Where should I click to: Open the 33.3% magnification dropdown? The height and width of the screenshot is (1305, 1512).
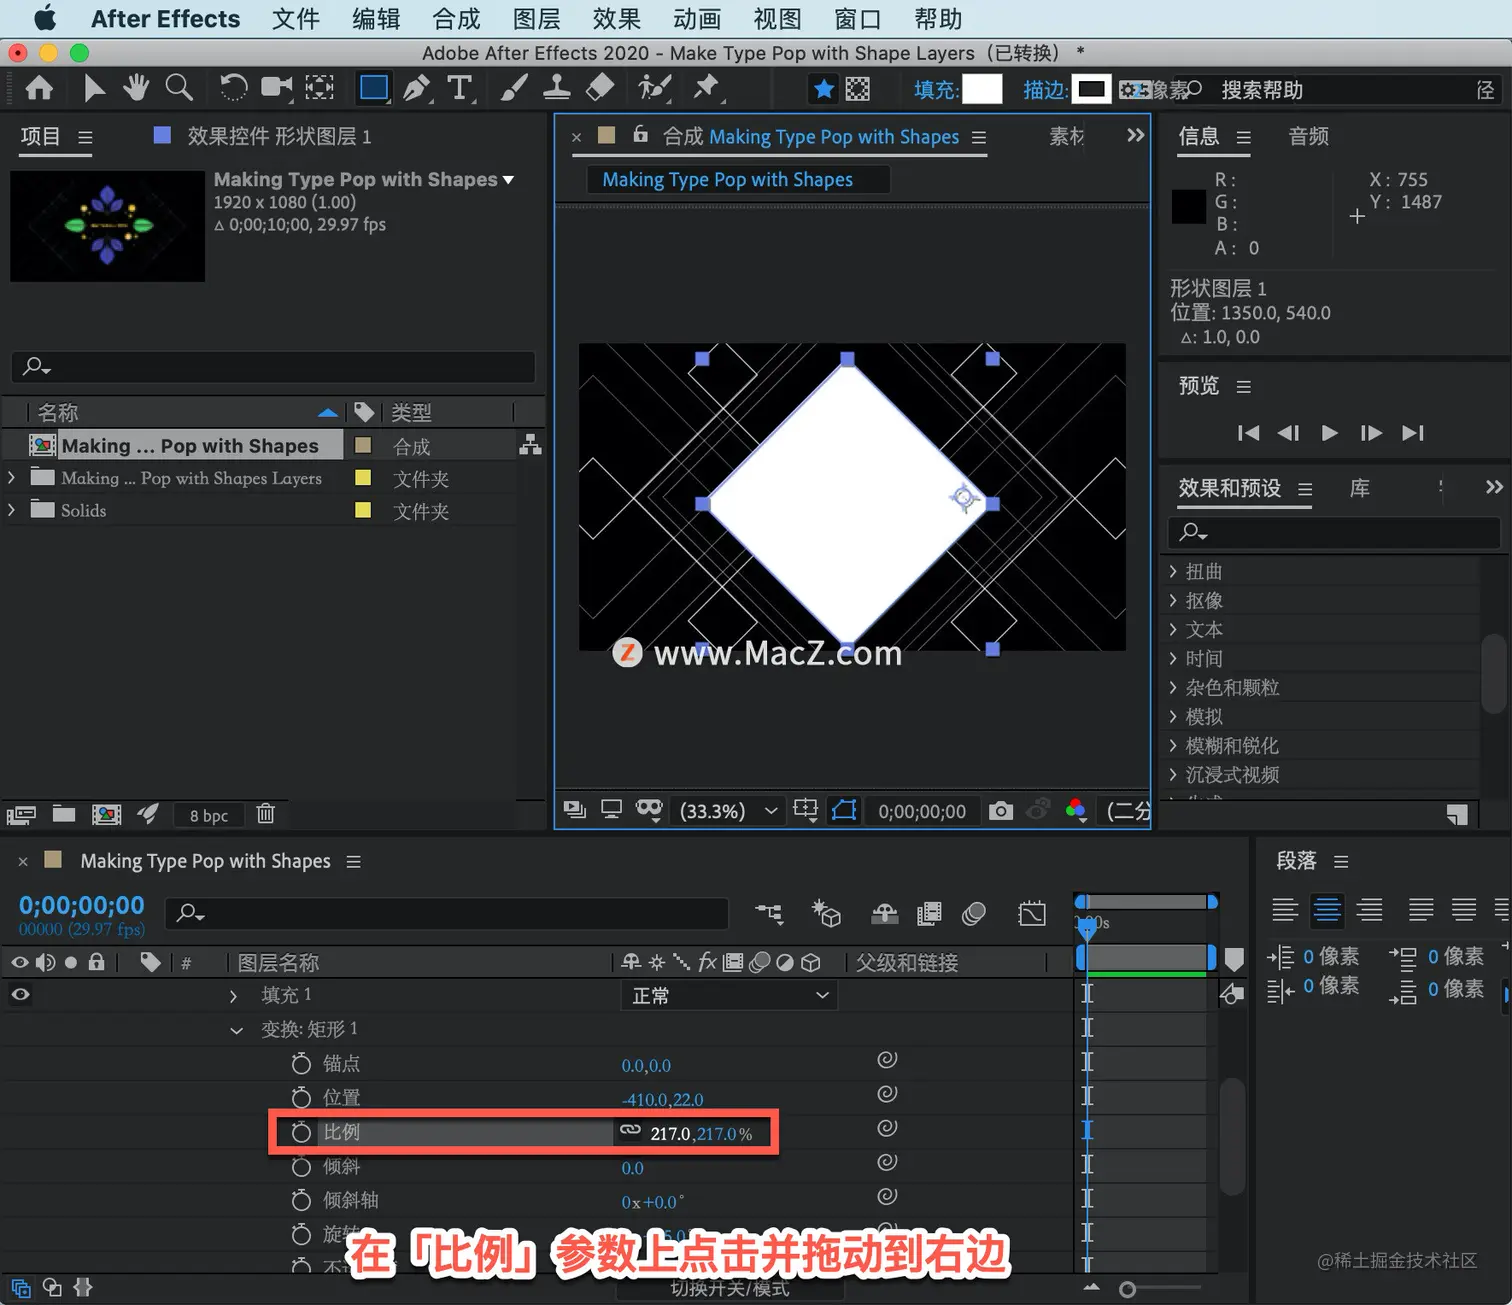pyautogui.click(x=728, y=811)
